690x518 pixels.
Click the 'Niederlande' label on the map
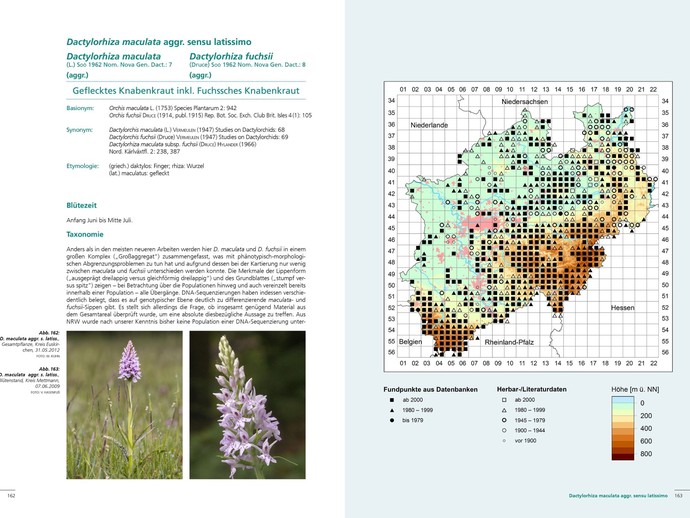(429, 125)
